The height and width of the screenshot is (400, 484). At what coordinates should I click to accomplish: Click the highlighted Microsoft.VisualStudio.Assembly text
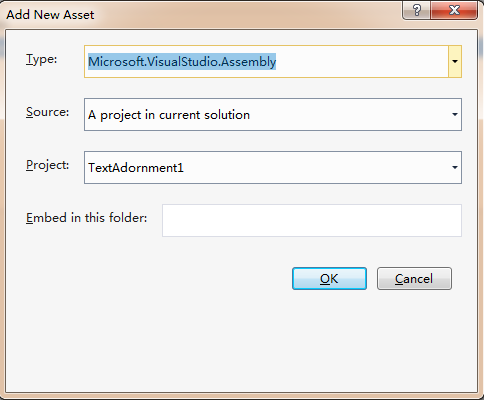(182, 62)
